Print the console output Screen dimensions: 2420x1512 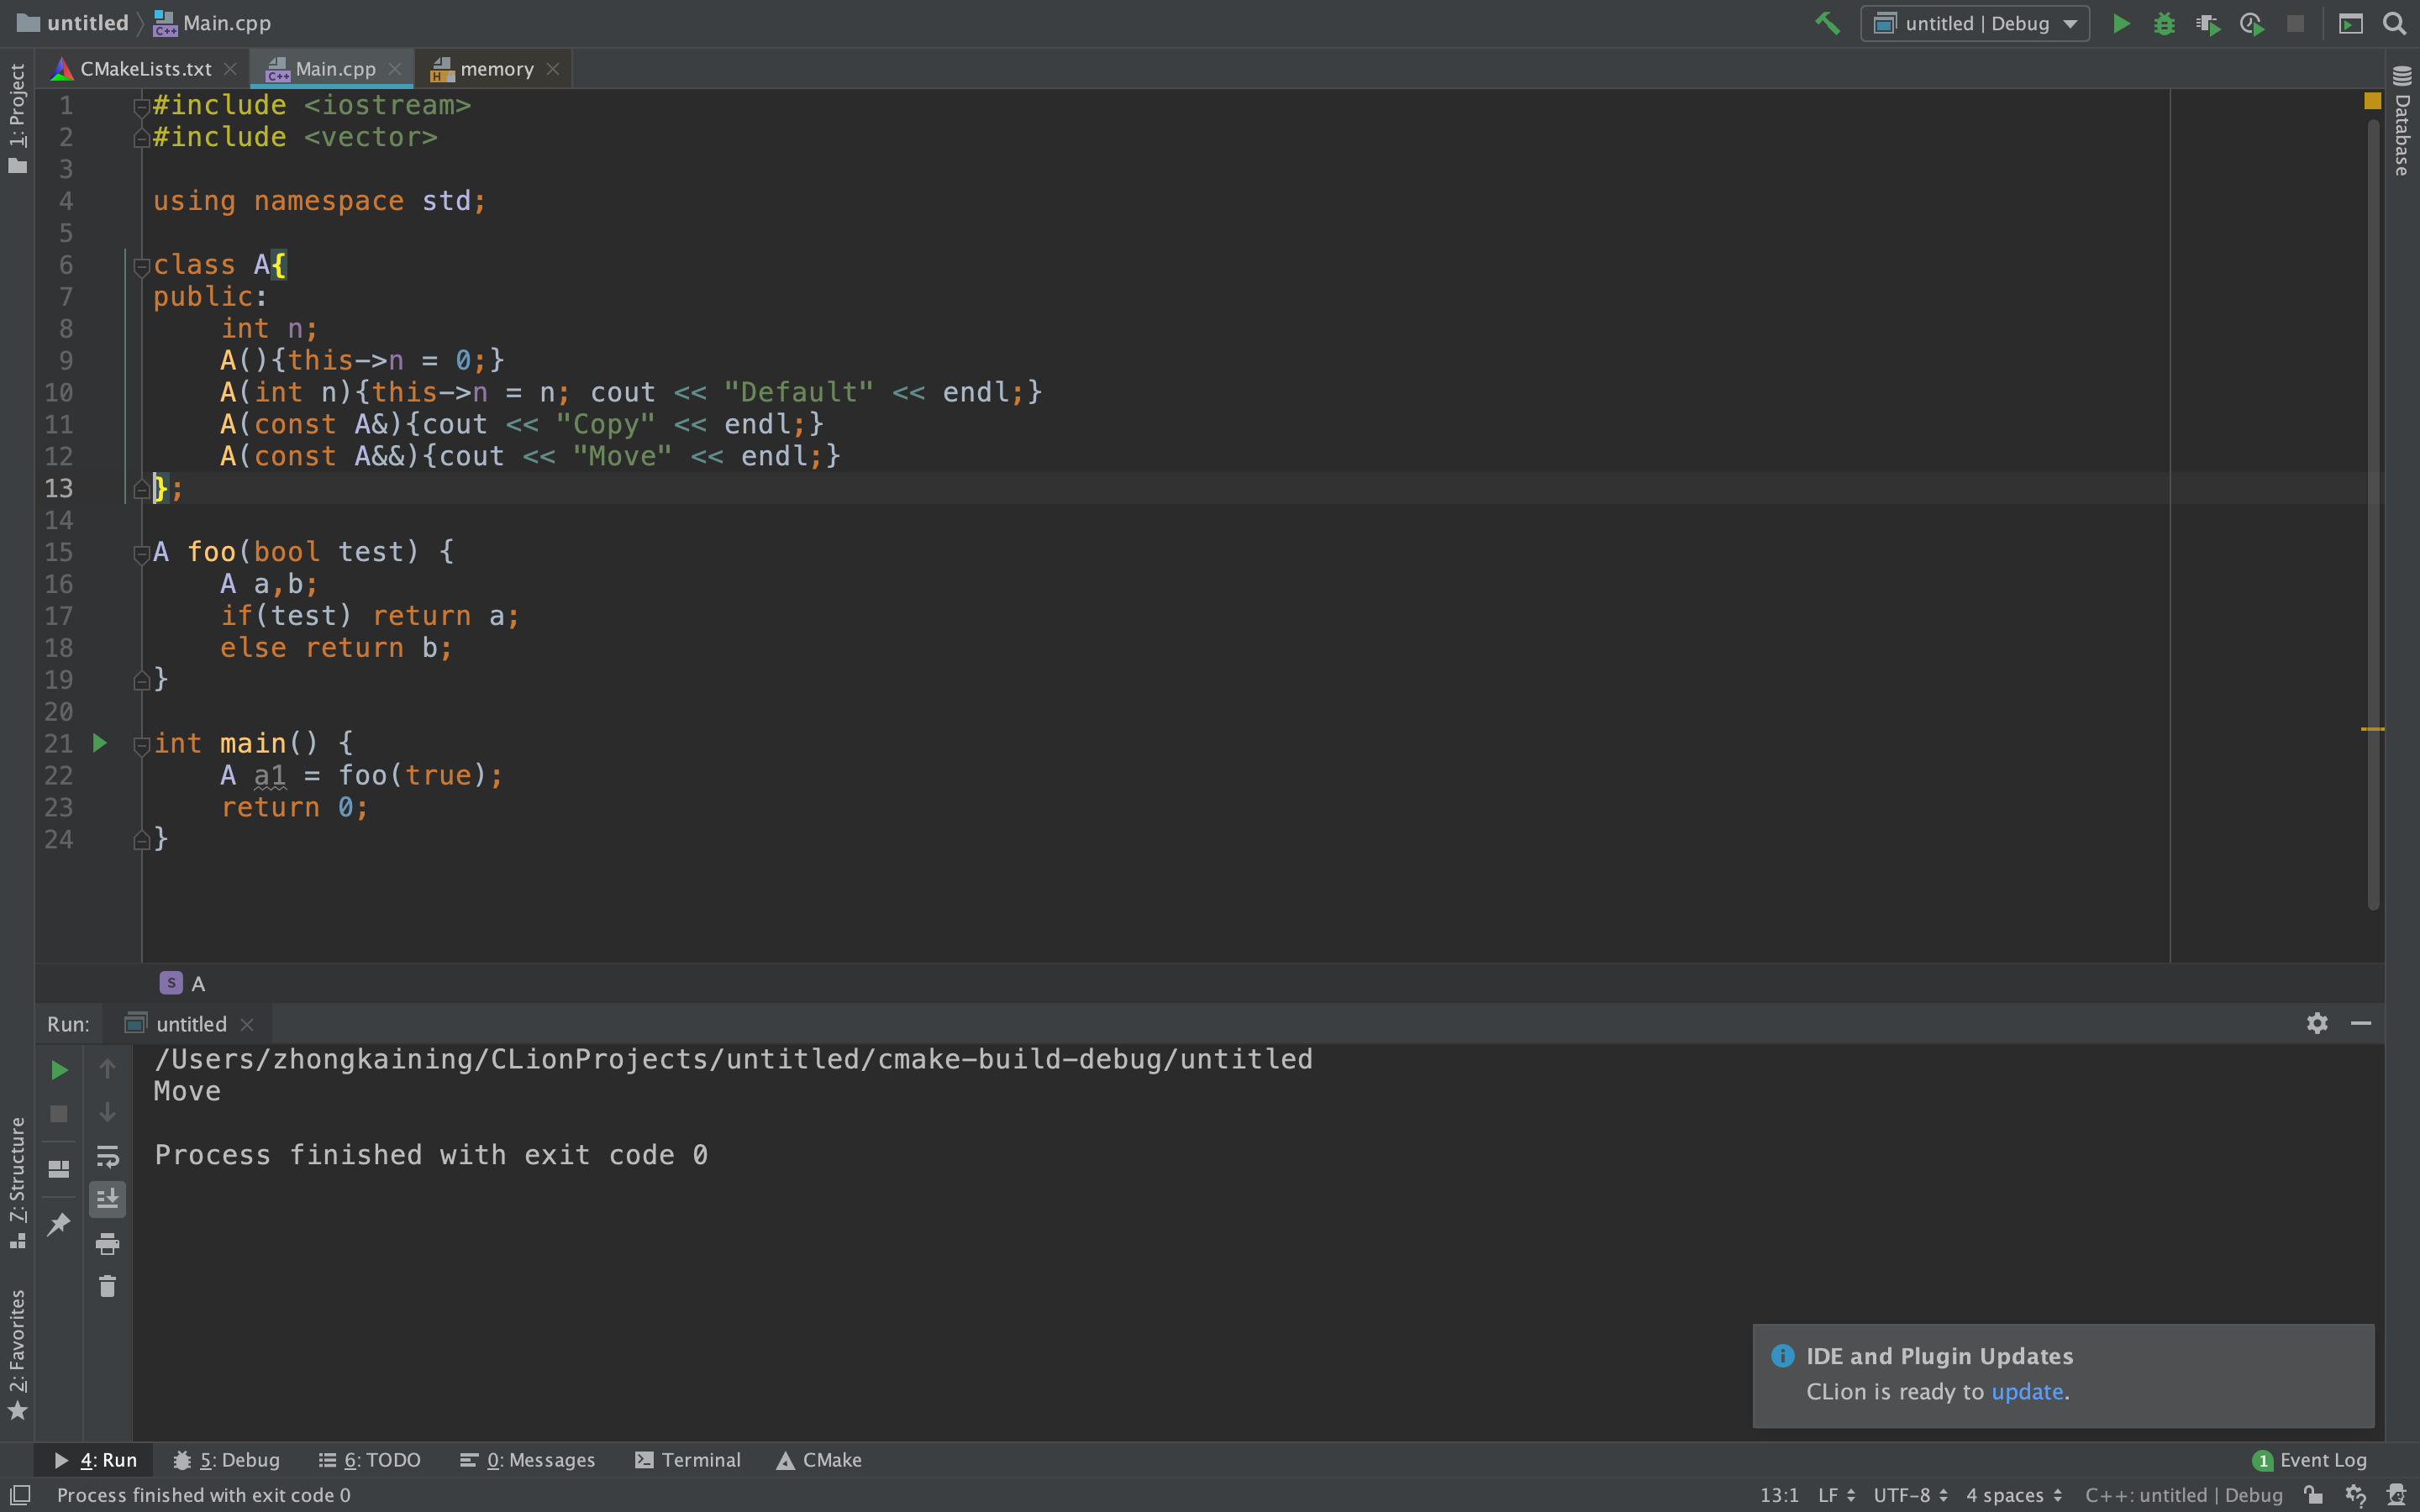click(x=107, y=1243)
